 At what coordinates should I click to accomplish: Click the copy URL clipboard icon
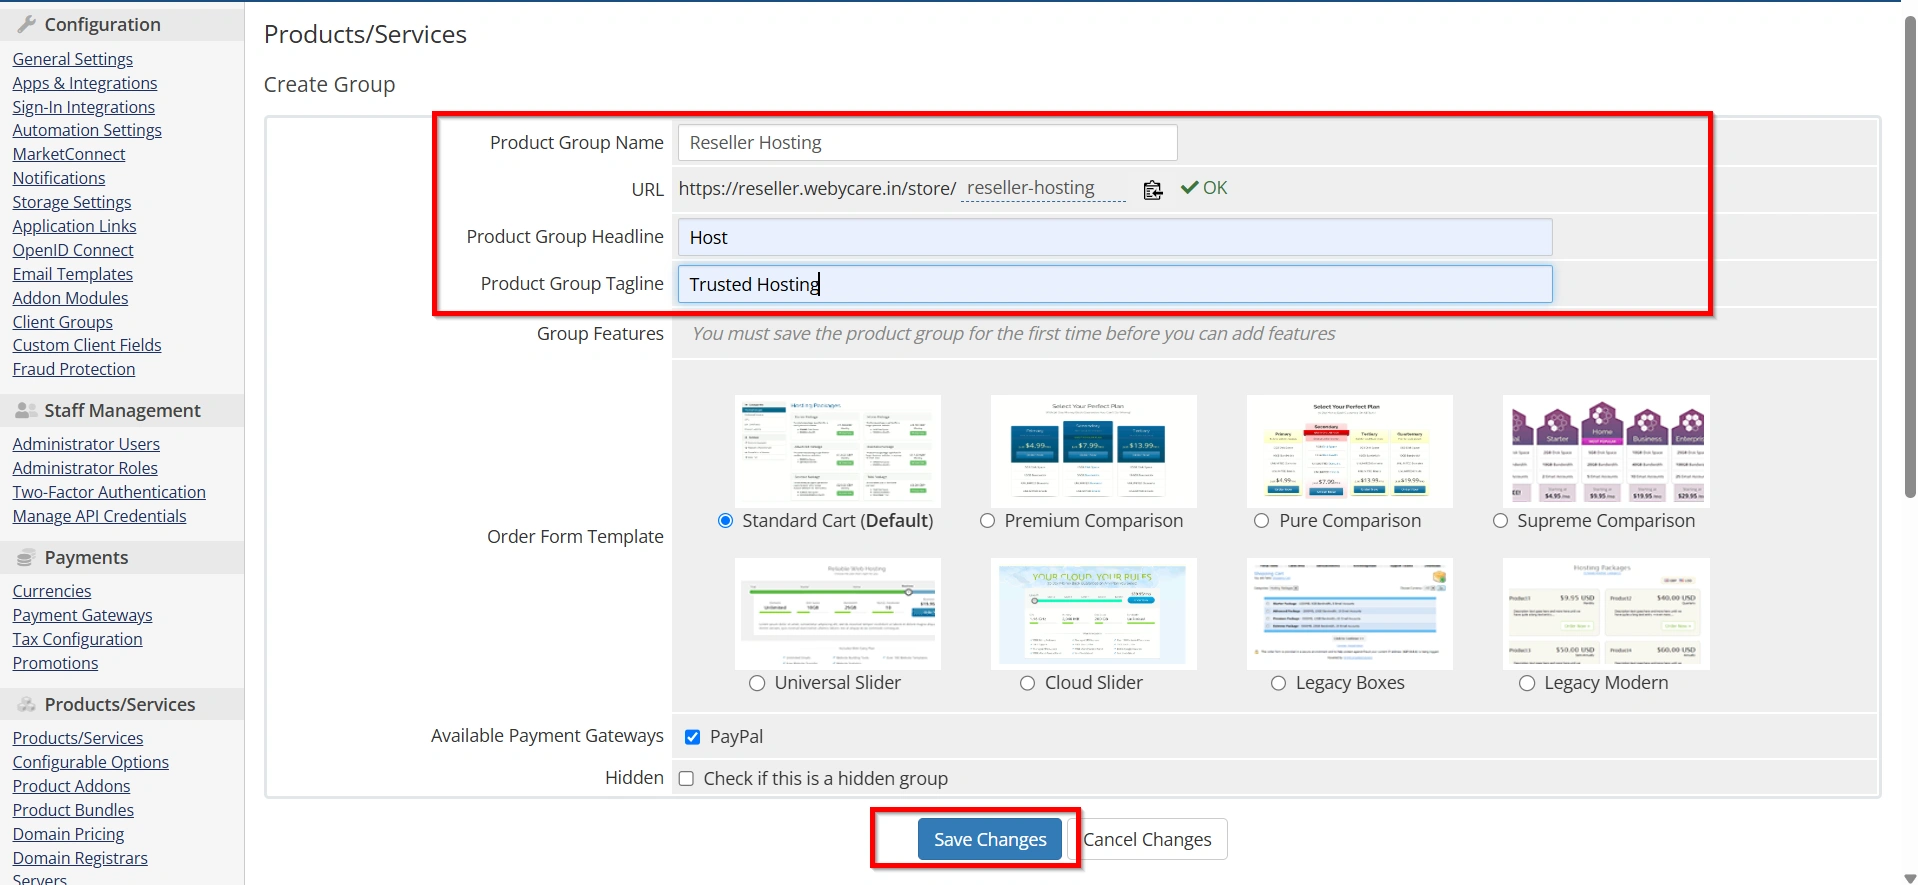click(x=1153, y=189)
